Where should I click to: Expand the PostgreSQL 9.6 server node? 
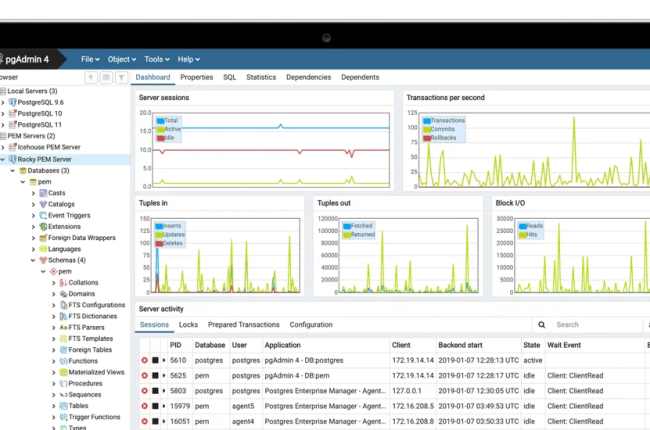(x=3, y=102)
